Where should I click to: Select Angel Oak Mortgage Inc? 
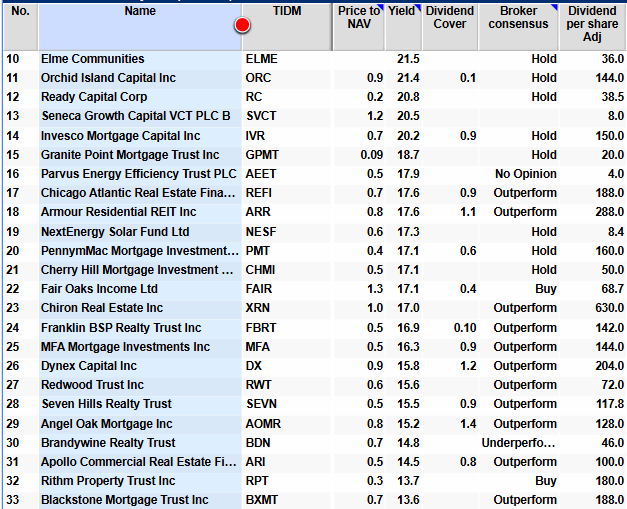click(x=106, y=424)
